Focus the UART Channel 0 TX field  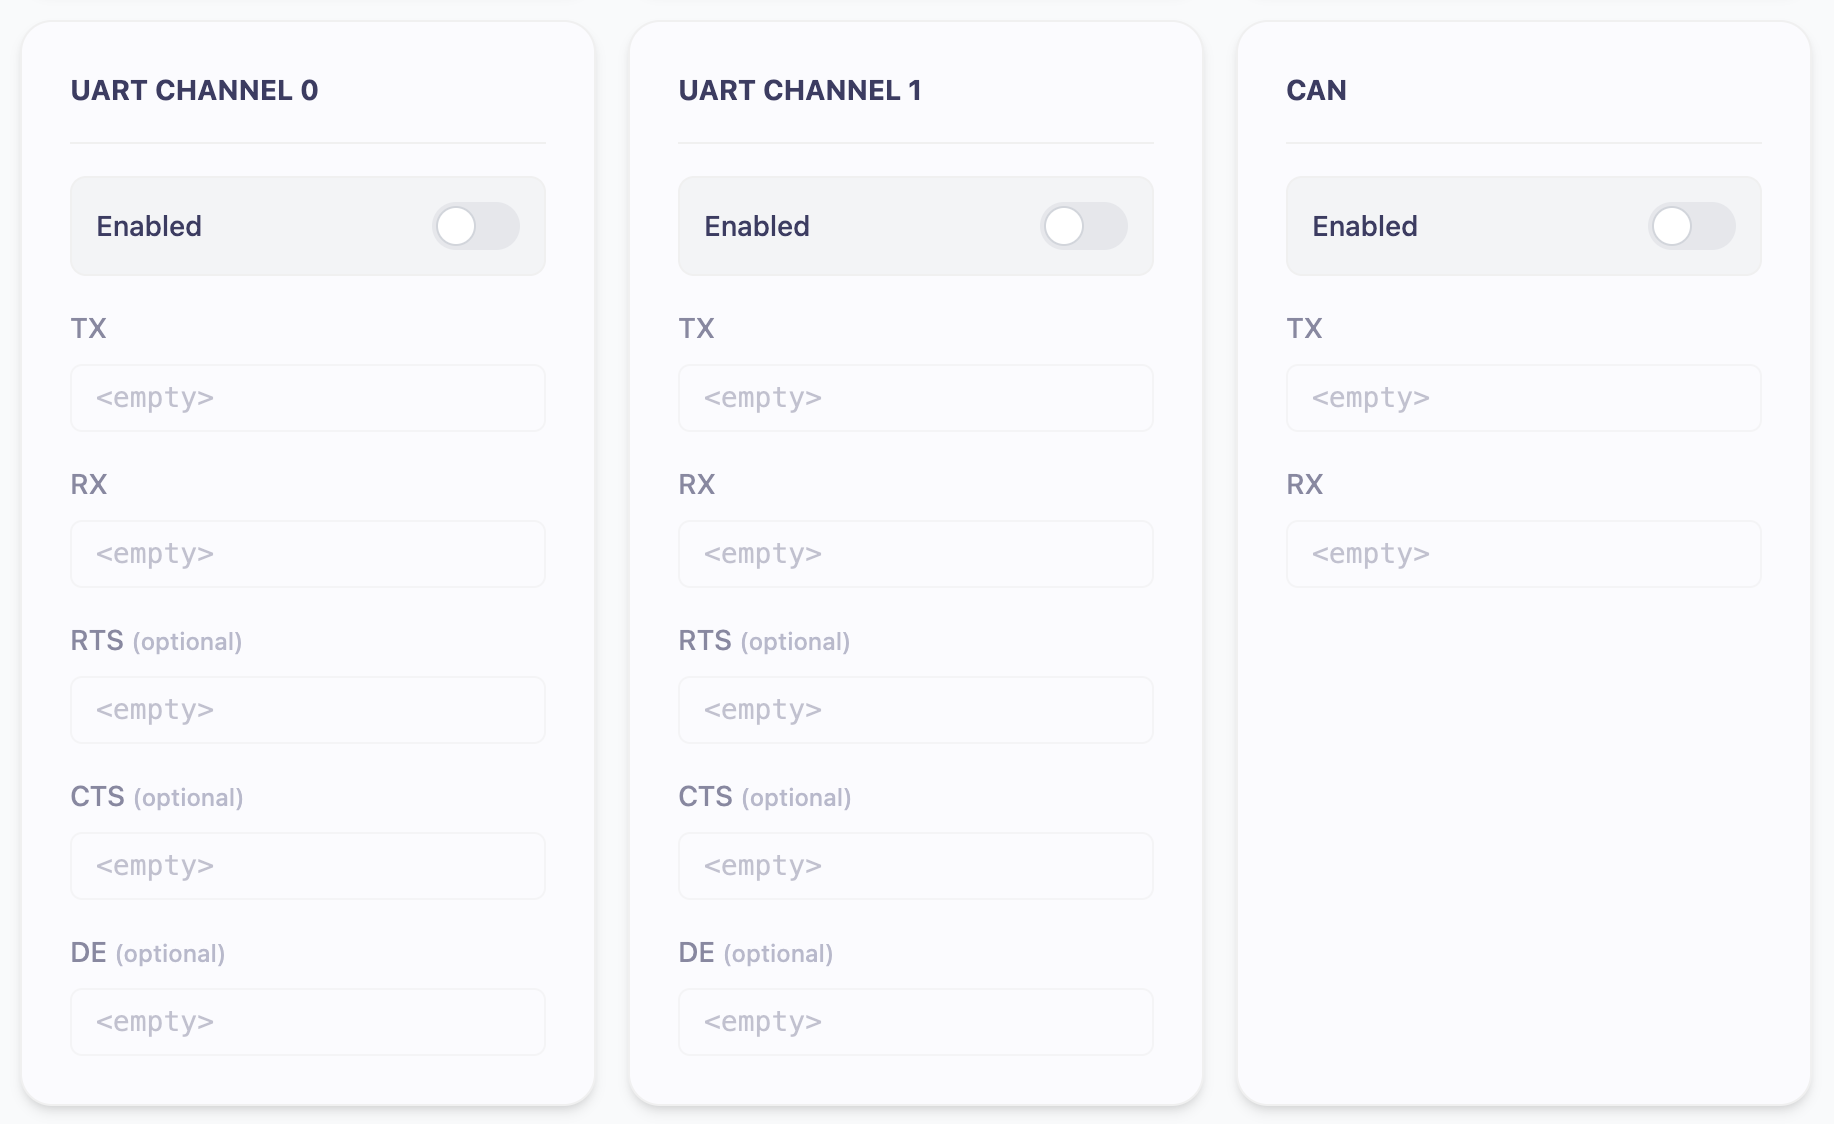pyautogui.click(x=308, y=398)
